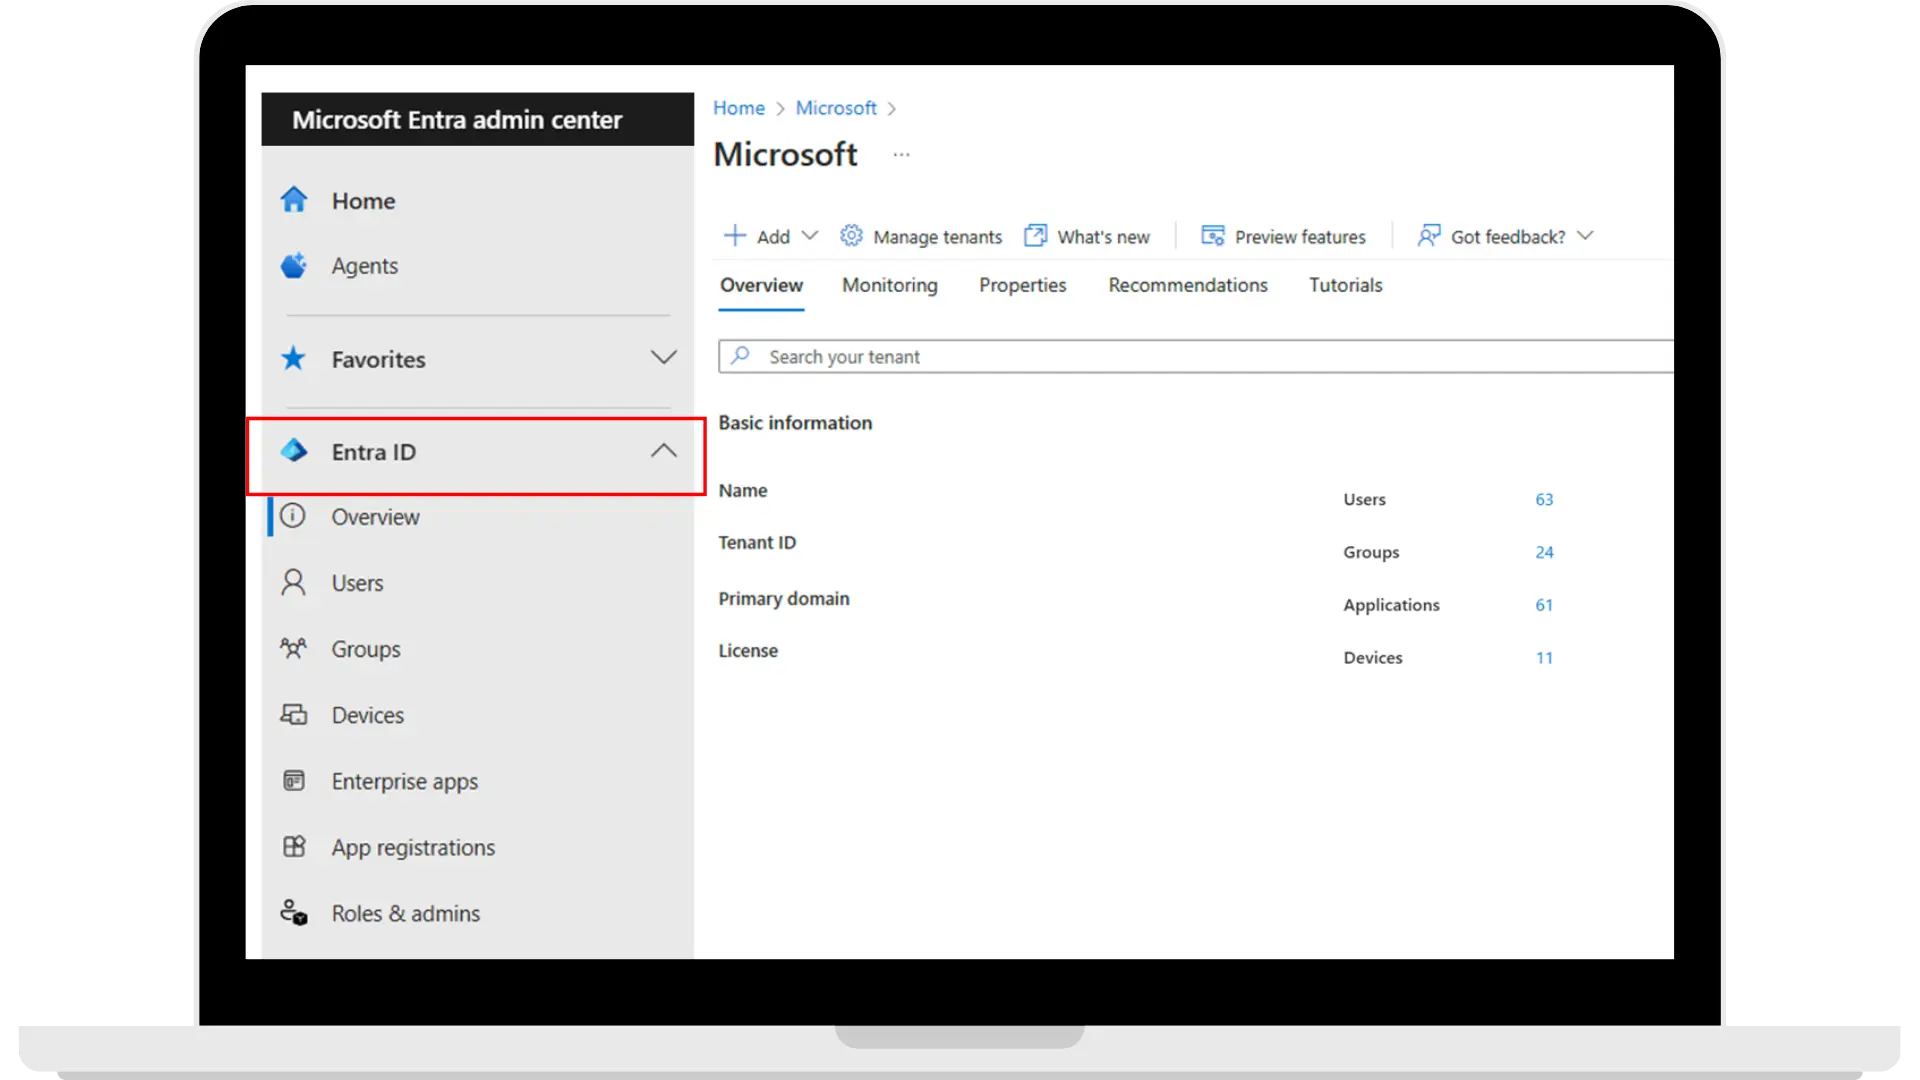Select the Overview tab in main pane
1920x1080 pixels.
[x=761, y=285]
